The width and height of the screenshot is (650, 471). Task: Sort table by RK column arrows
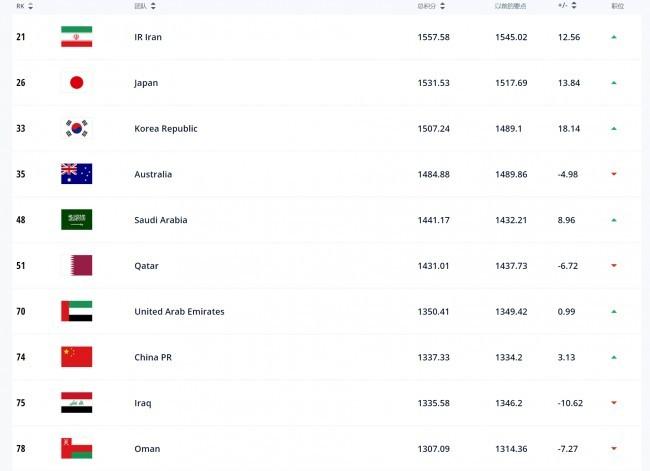[x=30, y=6]
